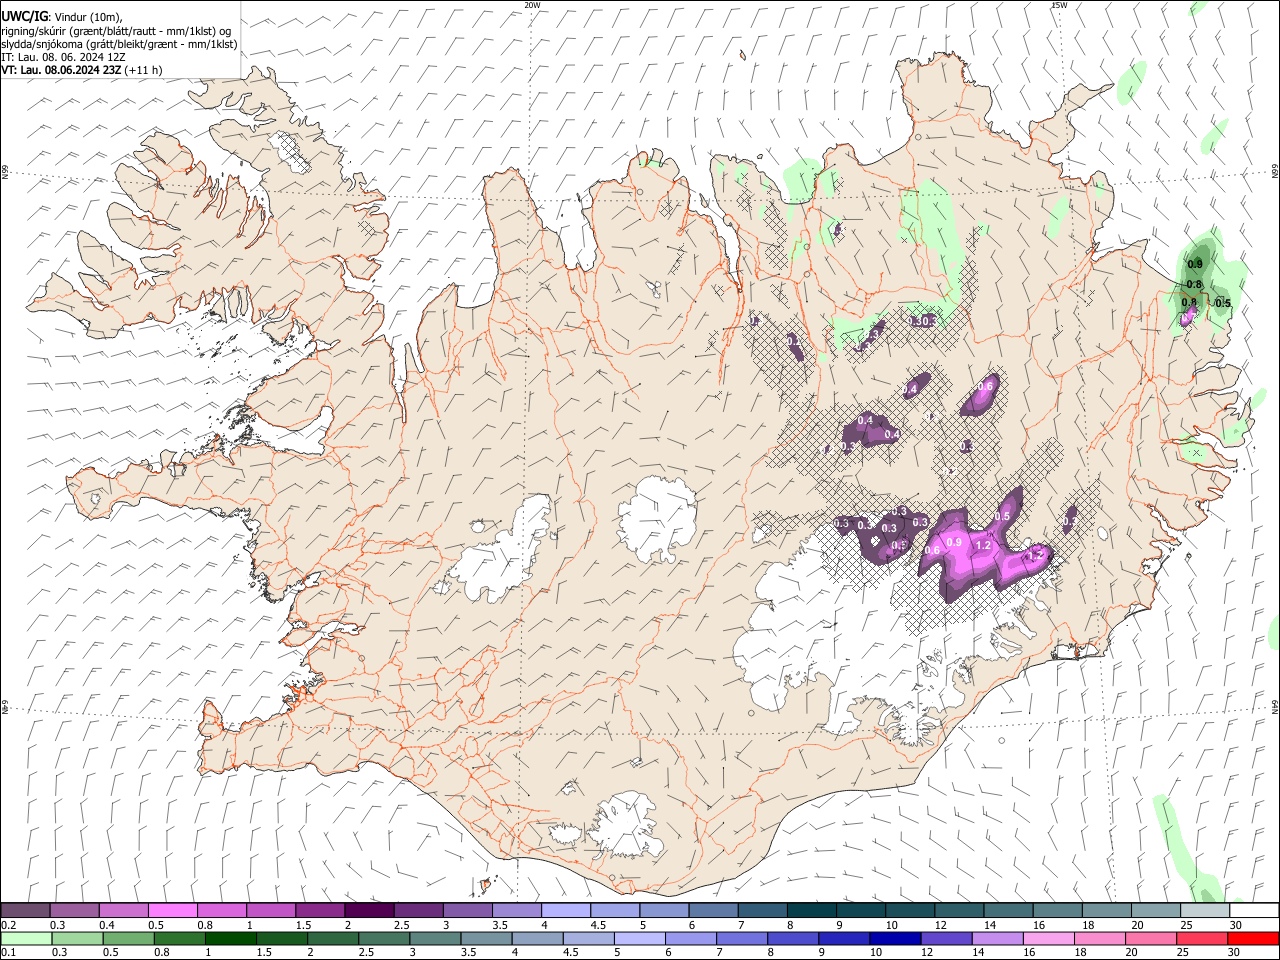
Task: Pick the light lavender 4–4.5 swatch, top row
Action: [x=565, y=911]
